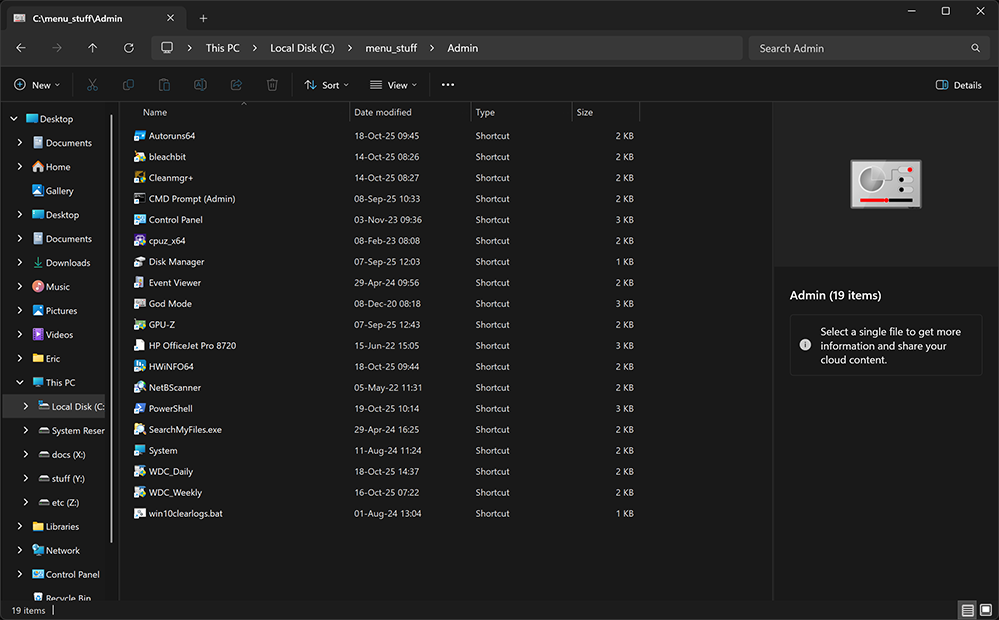
Task: Open the God Mode shortcut icon
Action: (140, 304)
